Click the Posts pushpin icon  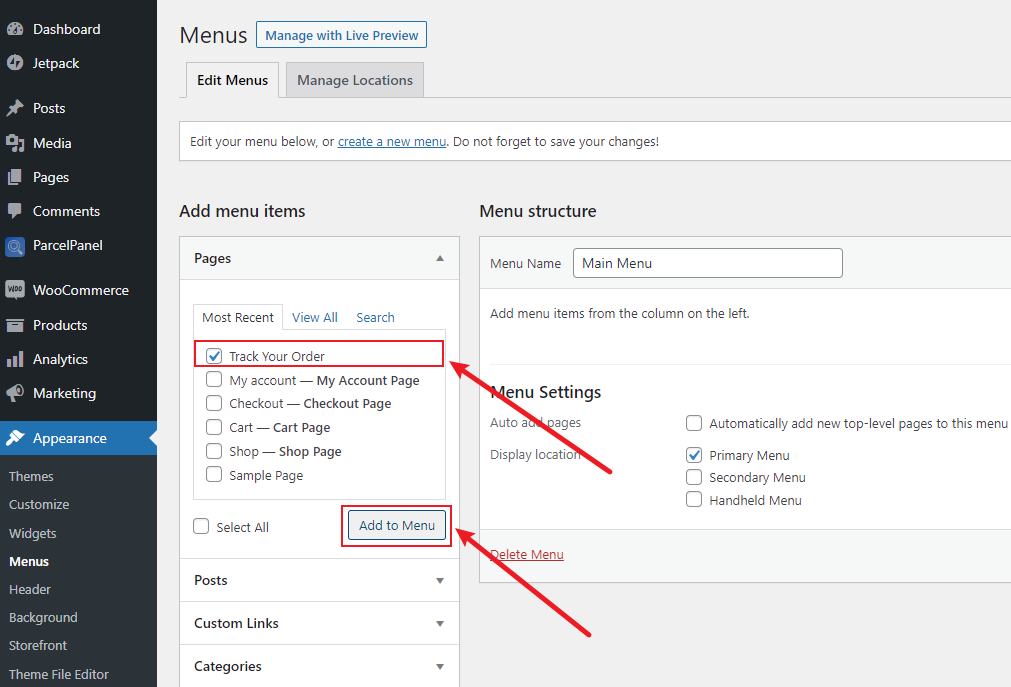15,108
